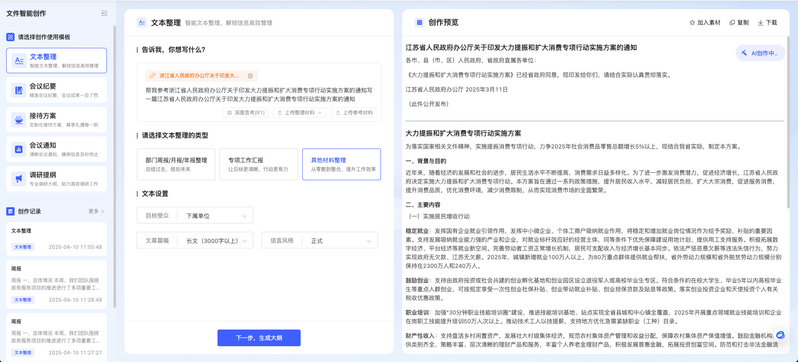Screen dimensions: 798x362
Task: Open the 会议纪要 template
Action: (56, 90)
